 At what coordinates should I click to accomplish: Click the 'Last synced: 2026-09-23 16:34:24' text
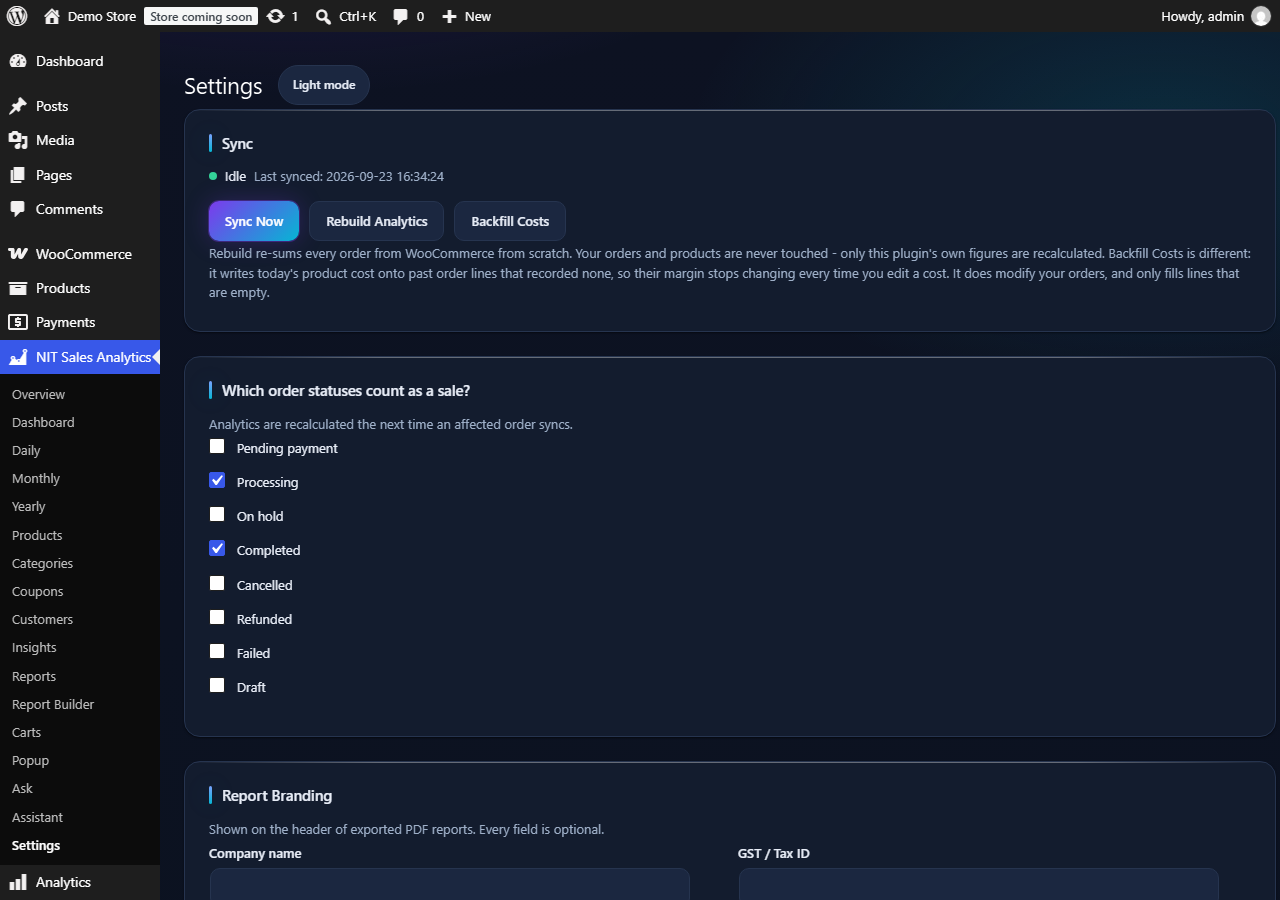pyautogui.click(x=349, y=176)
